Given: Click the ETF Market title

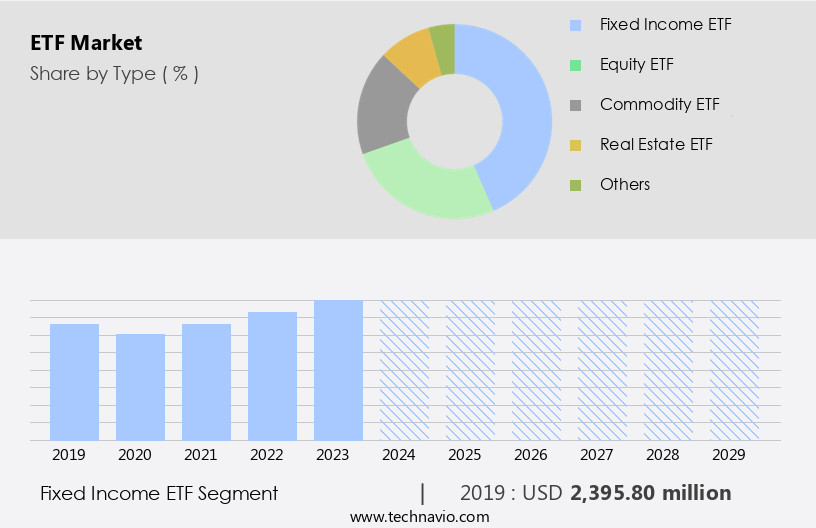Looking at the screenshot, I should click(x=86, y=43).
